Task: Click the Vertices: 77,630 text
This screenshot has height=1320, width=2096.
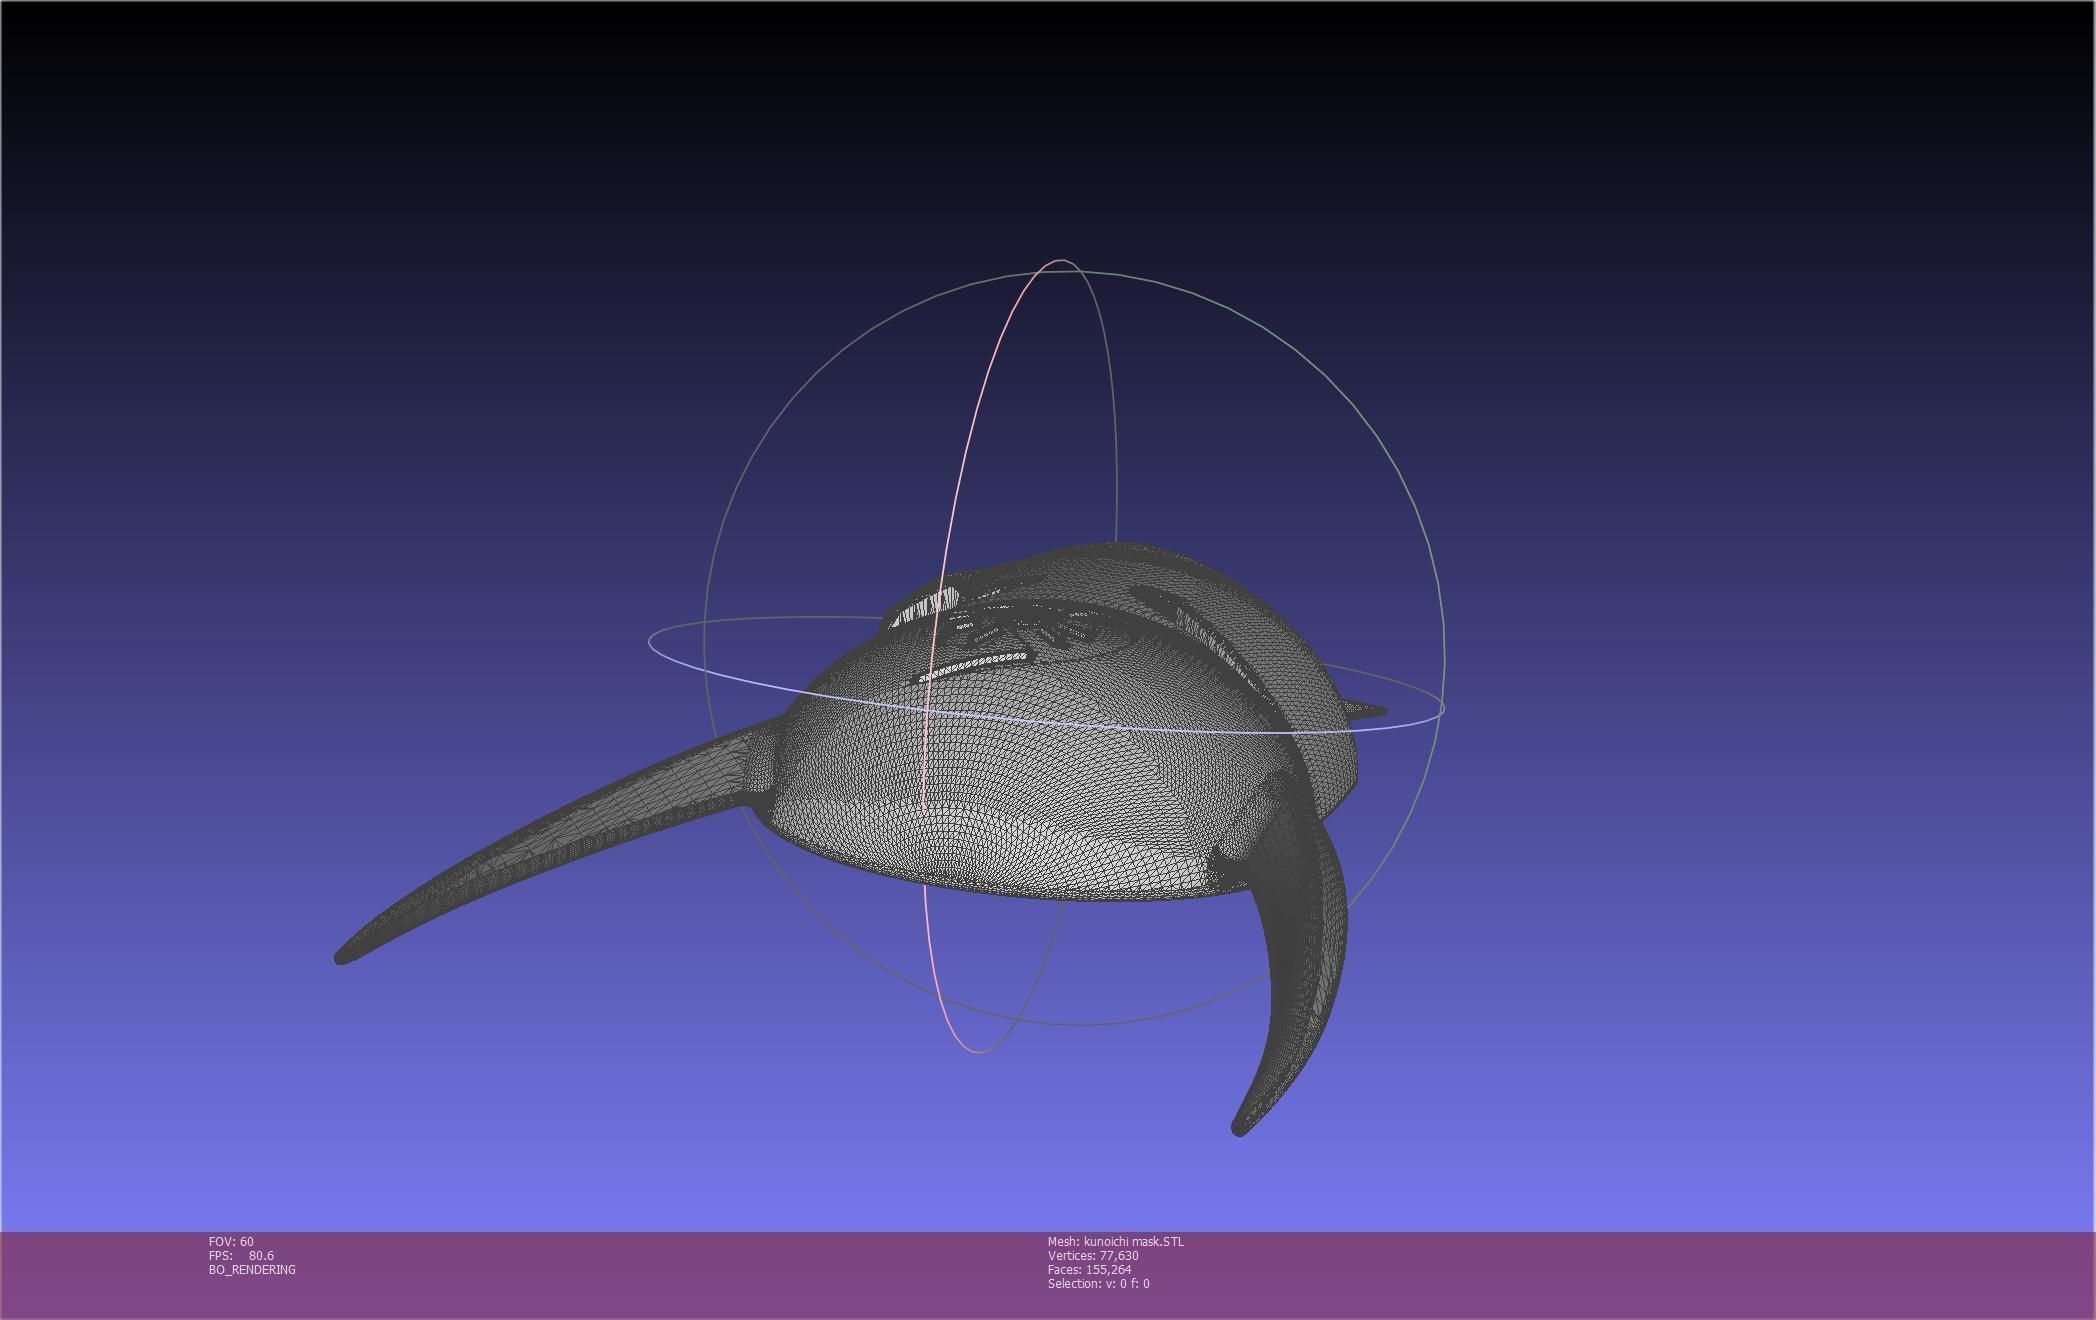Action: 1093,1256
